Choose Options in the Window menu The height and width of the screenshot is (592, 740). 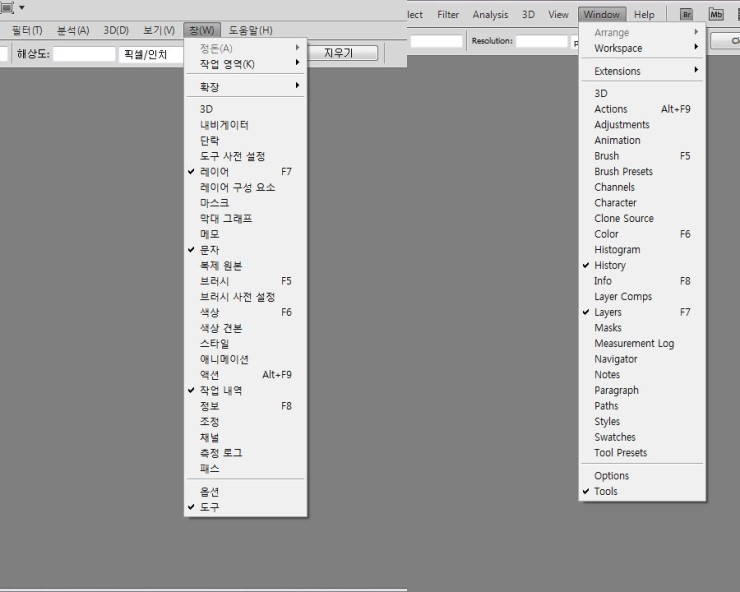[642, 475]
